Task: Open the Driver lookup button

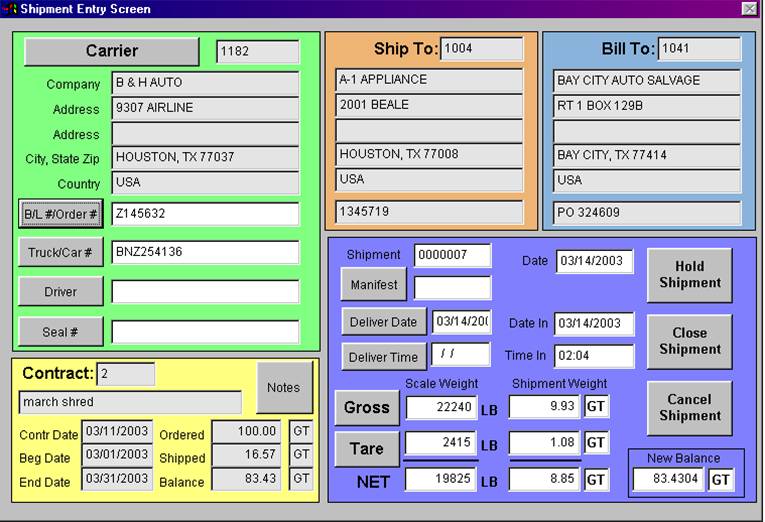Action: coord(60,291)
